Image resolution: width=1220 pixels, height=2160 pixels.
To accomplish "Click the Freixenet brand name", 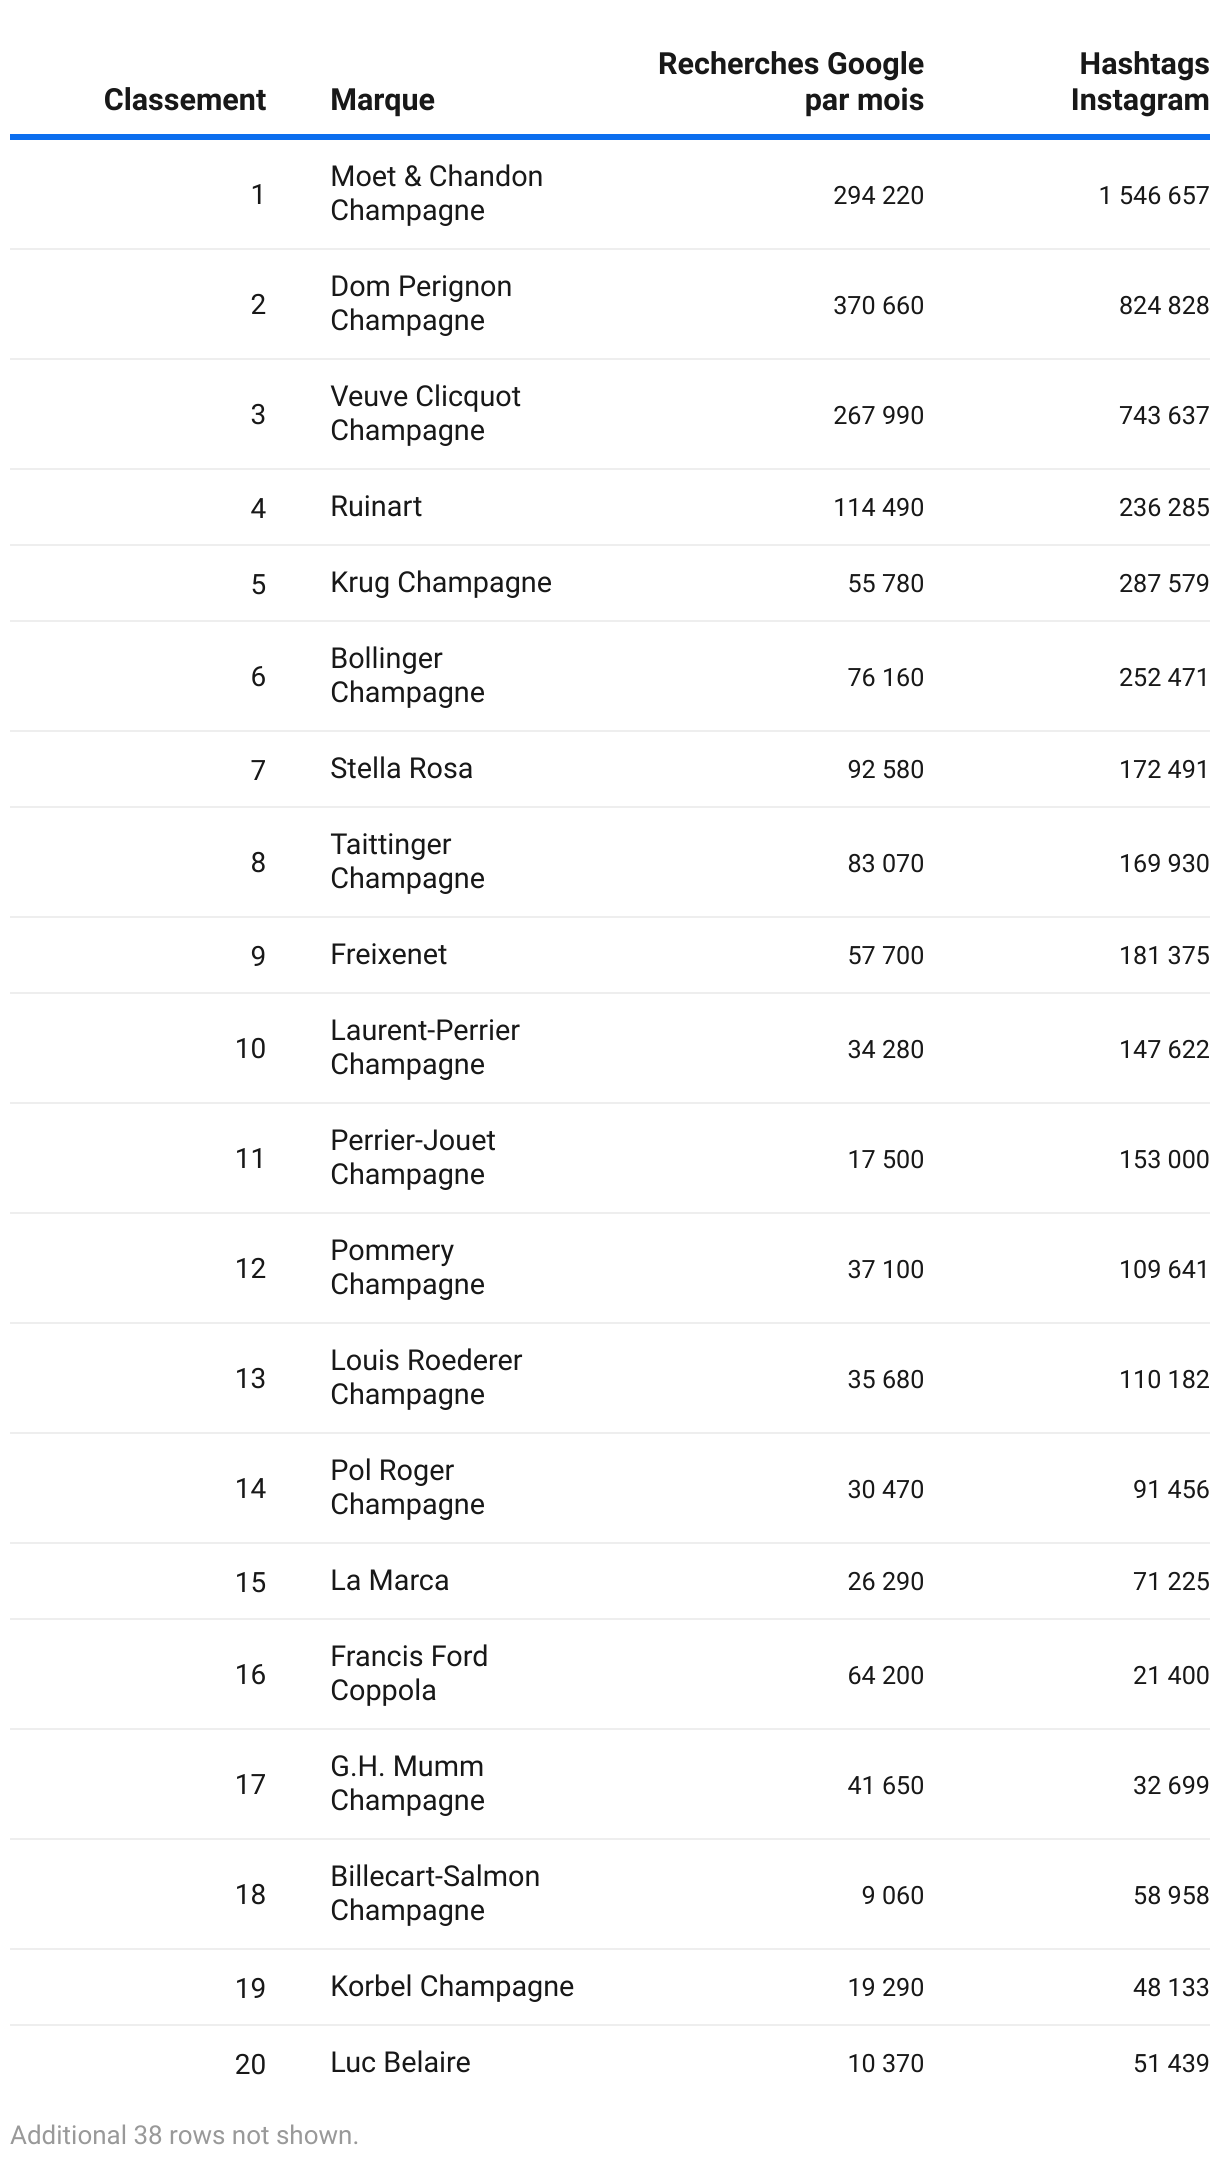I will [388, 955].
